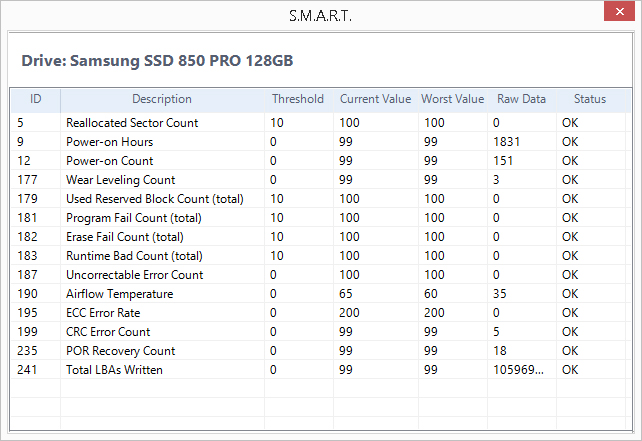Viewport: 642px width, 441px height.
Task: Click the ID cell 5
Action: 20,122
